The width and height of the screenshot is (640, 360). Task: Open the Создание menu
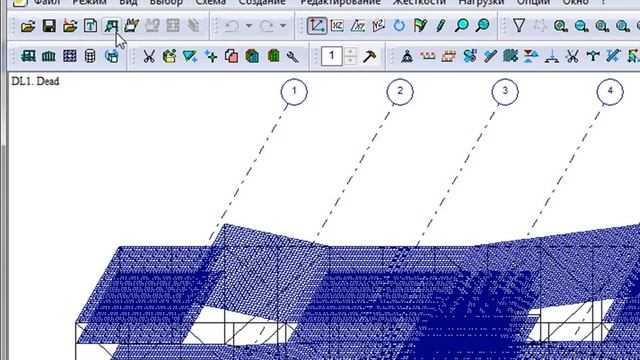[262, 2]
